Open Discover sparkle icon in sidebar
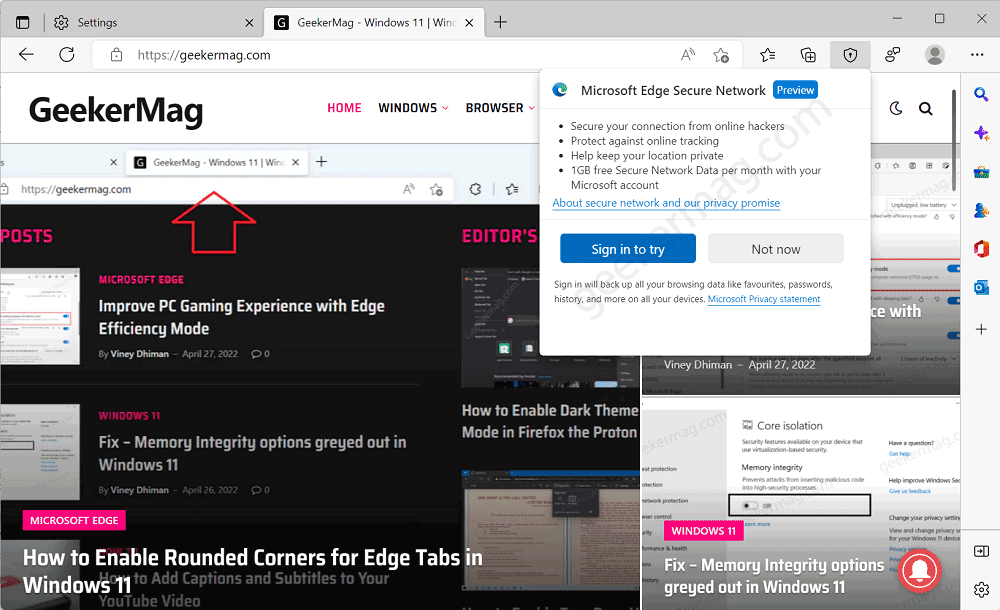Screen dimensions: 1000x610 click(x=981, y=133)
